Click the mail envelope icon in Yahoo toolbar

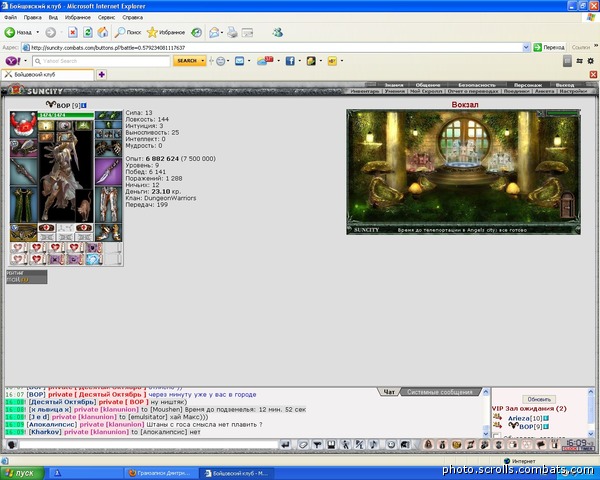240,61
